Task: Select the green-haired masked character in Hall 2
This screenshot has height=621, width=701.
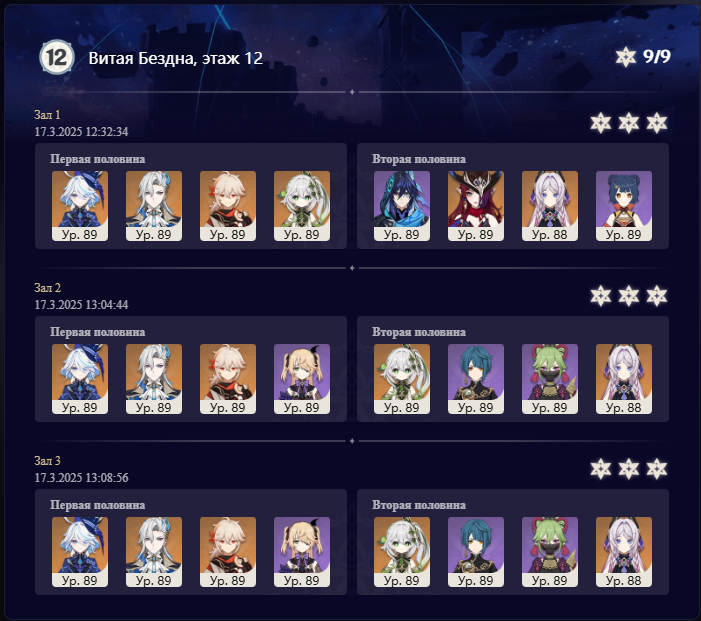Action: [549, 379]
